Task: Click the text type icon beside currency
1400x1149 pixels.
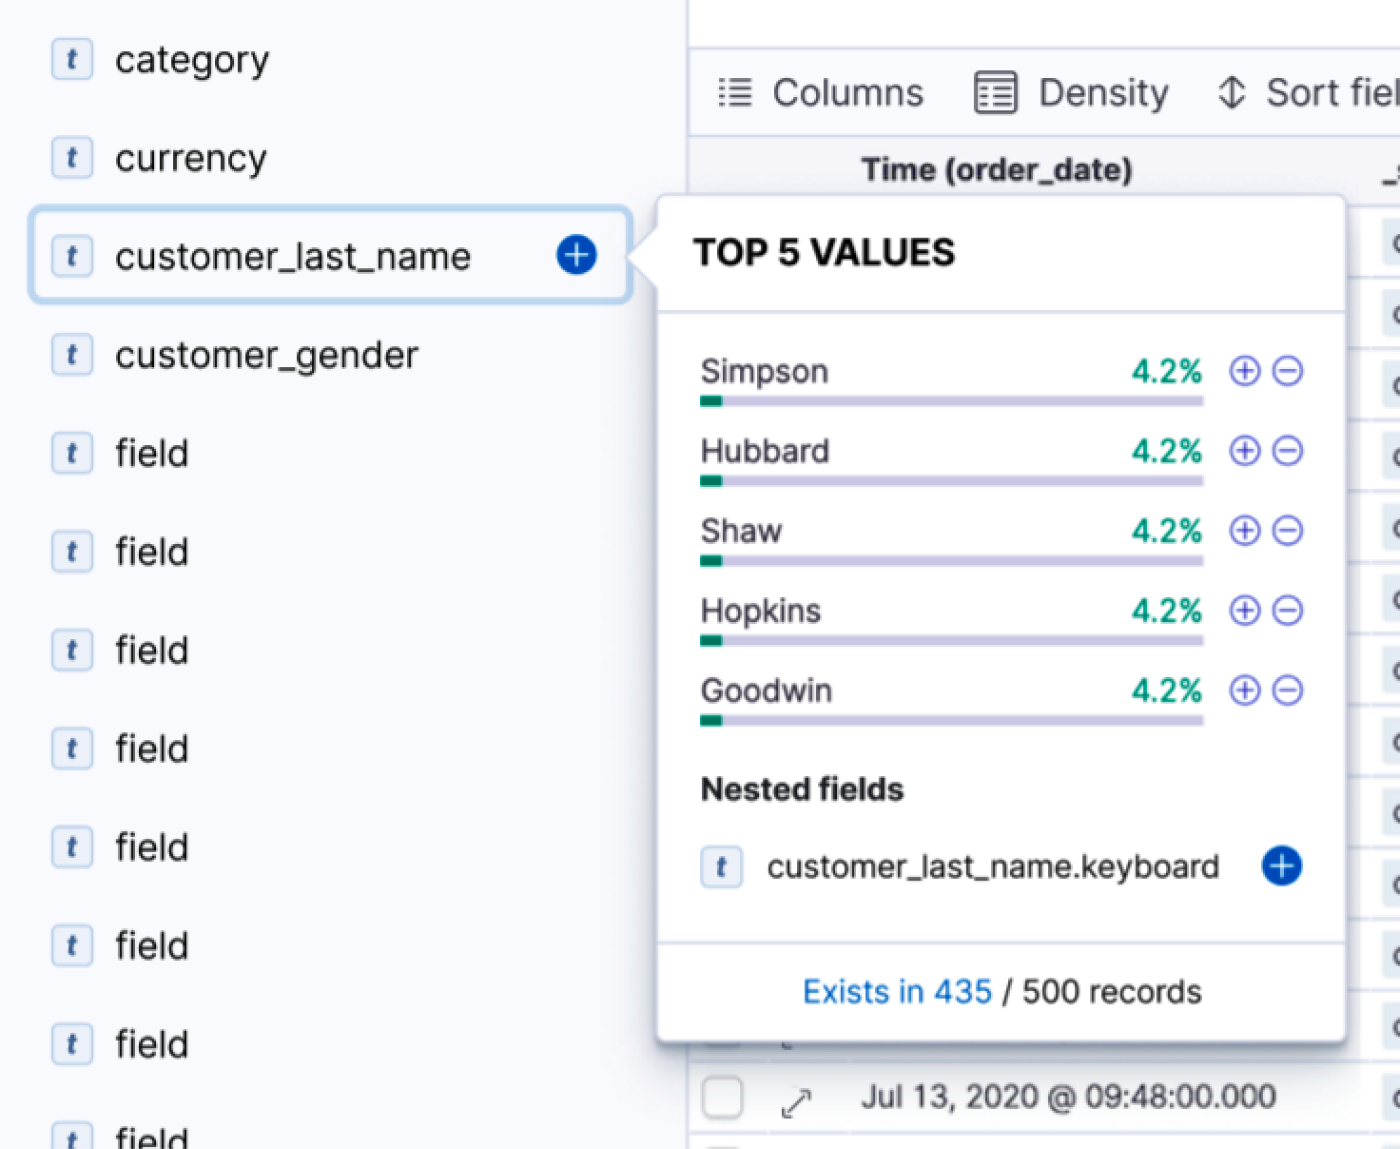Action: click(71, 157)
